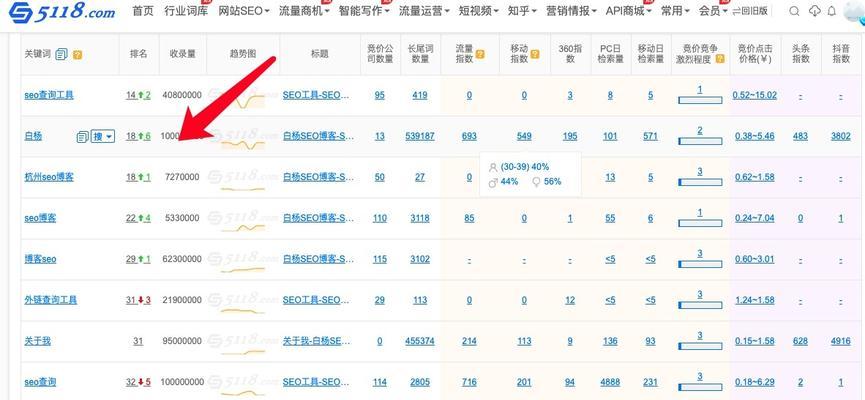The image size is (865, 400).
Task: Open the 智能写作 menu
Action: (x=365, y=12)
